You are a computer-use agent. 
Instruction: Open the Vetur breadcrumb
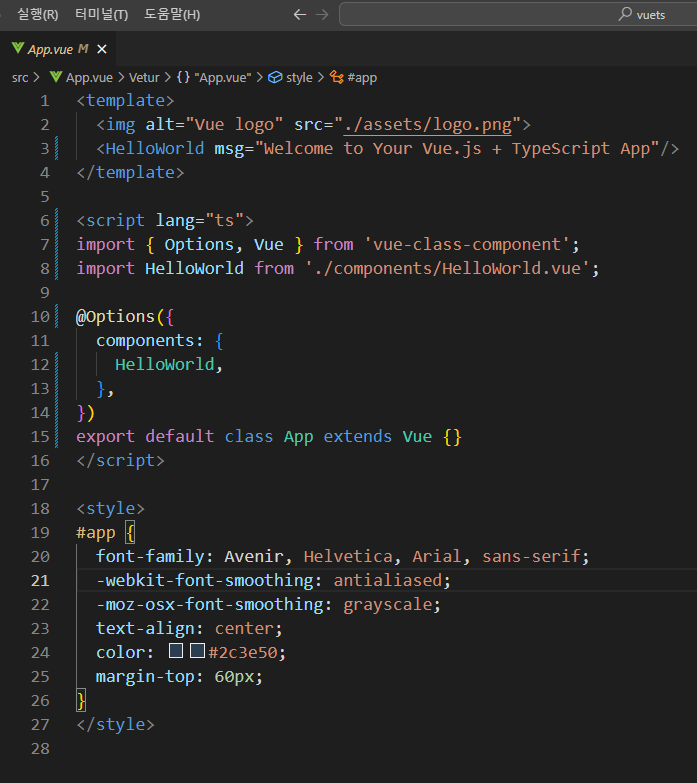[144, 78]
